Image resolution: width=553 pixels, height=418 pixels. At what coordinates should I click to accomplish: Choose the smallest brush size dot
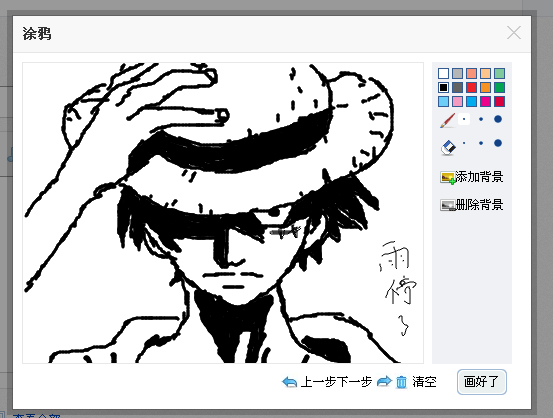tap(464, 119)
